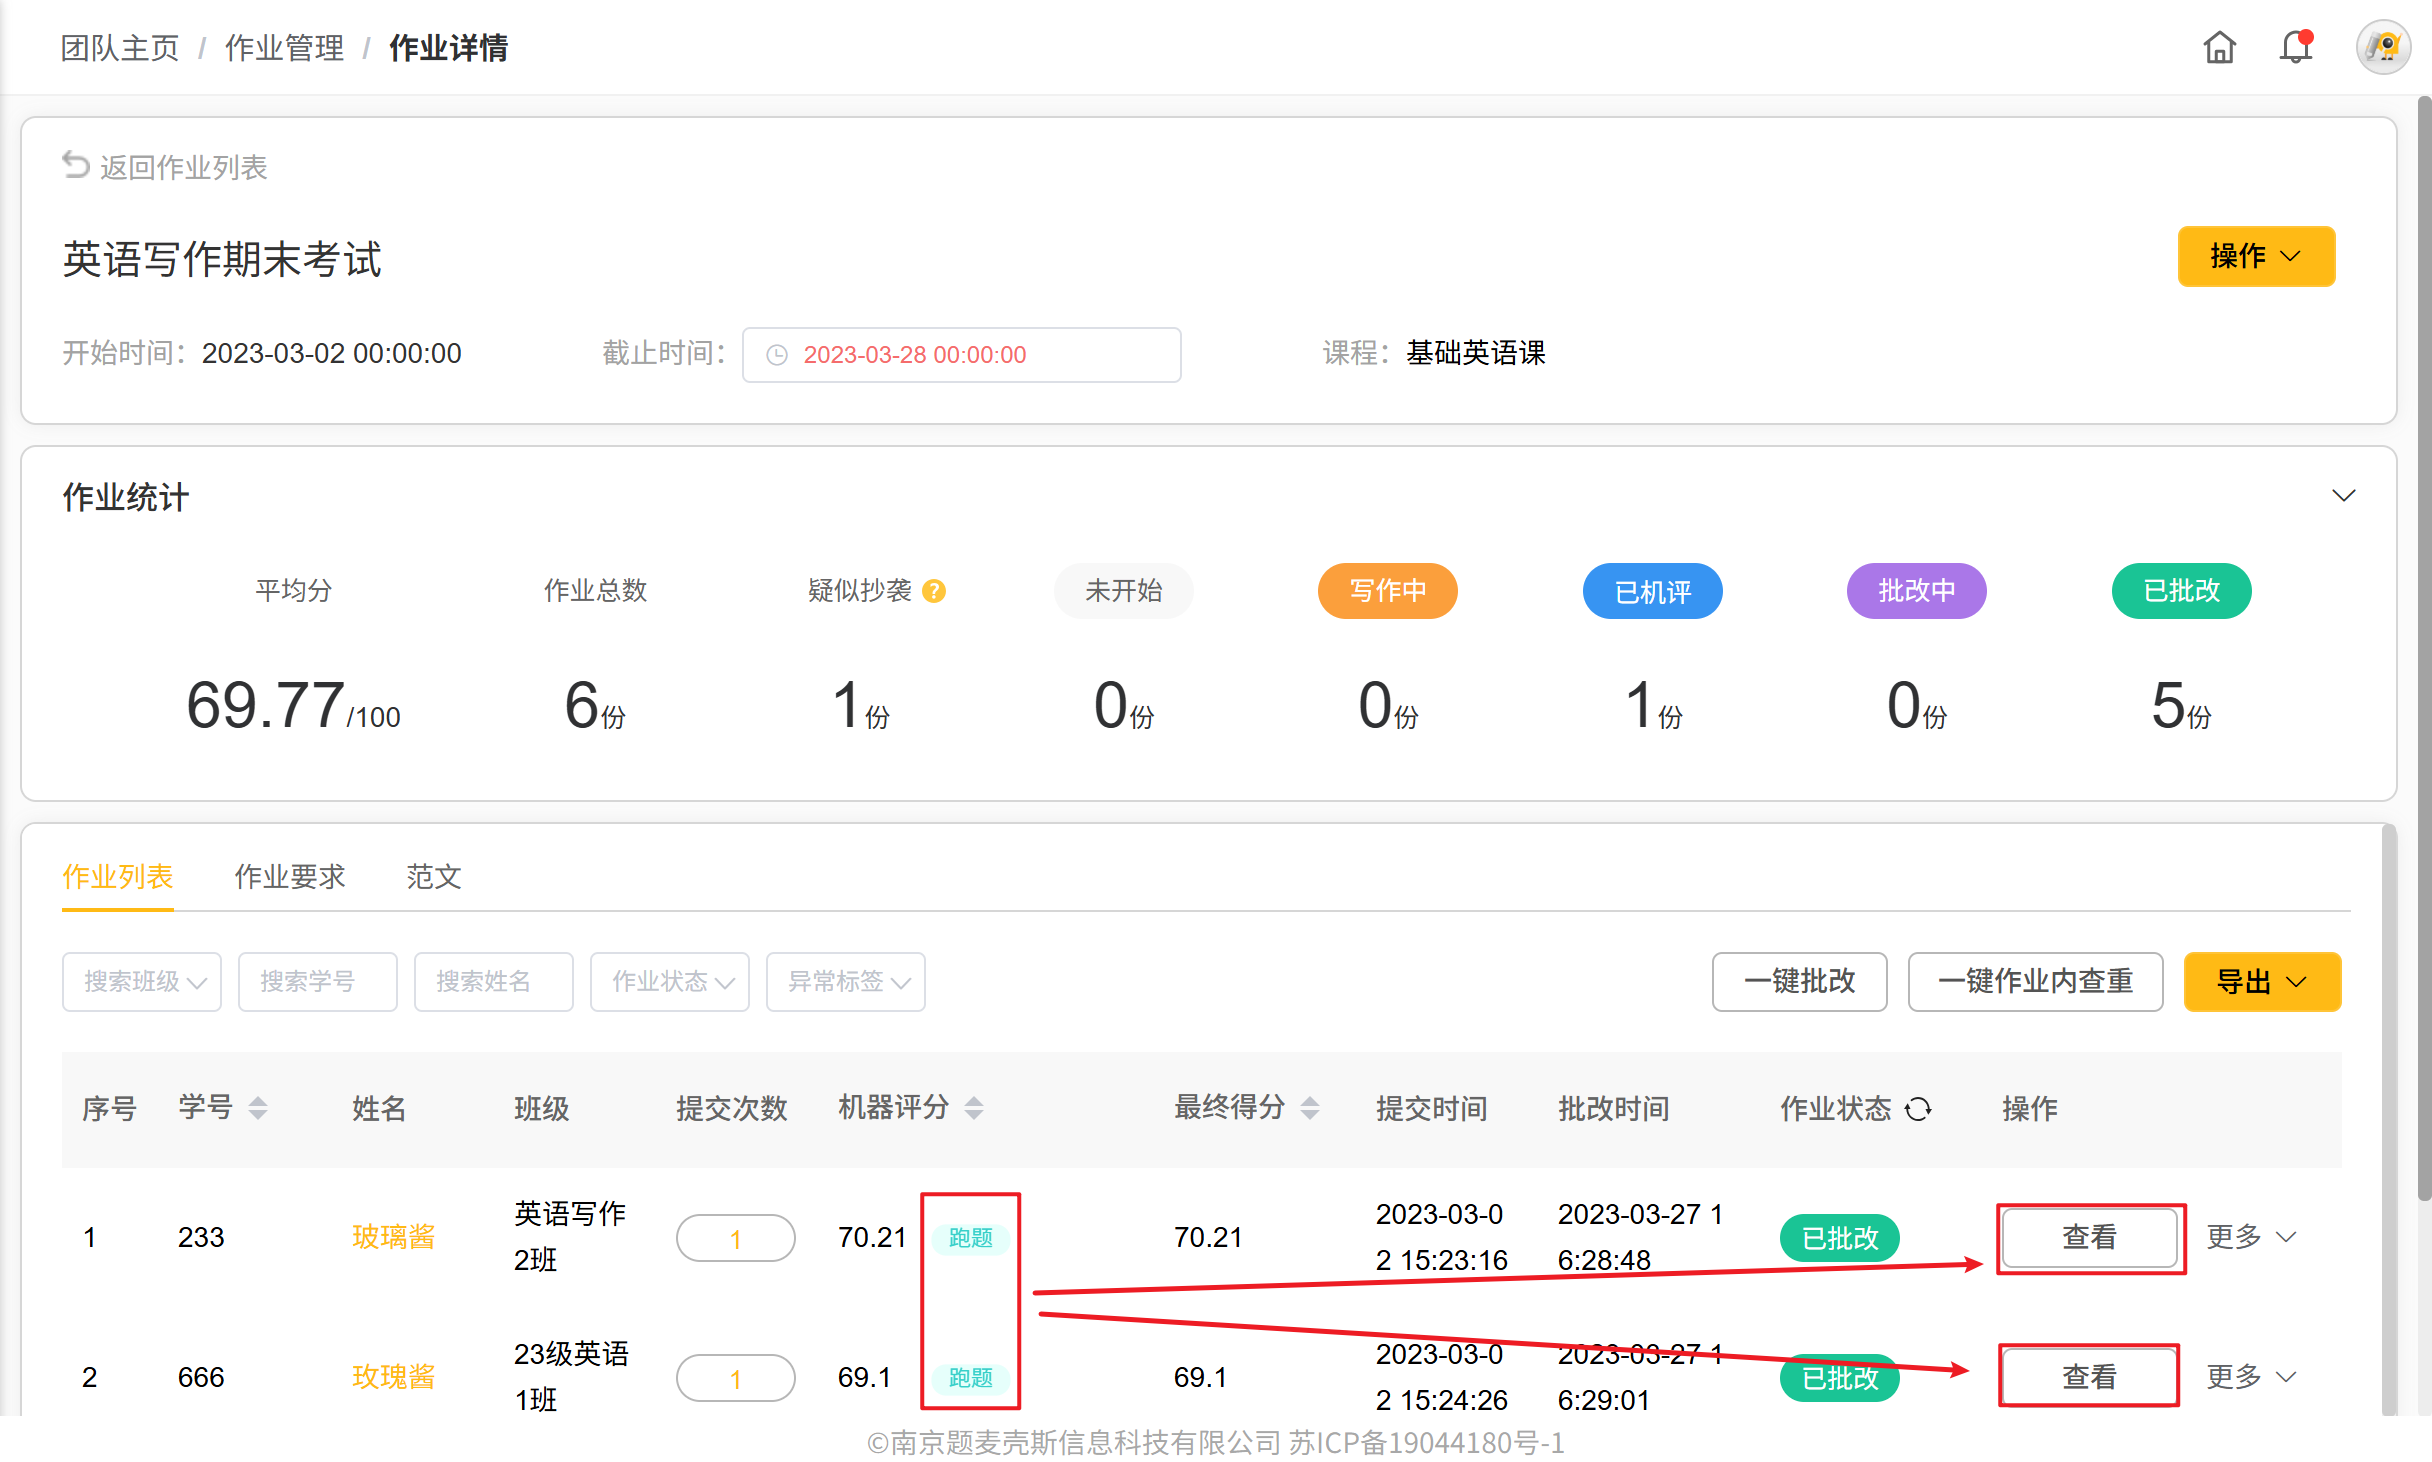Click the question mark beside 疑似抄袭
2432x1462 pixels.
pos(934,591)
